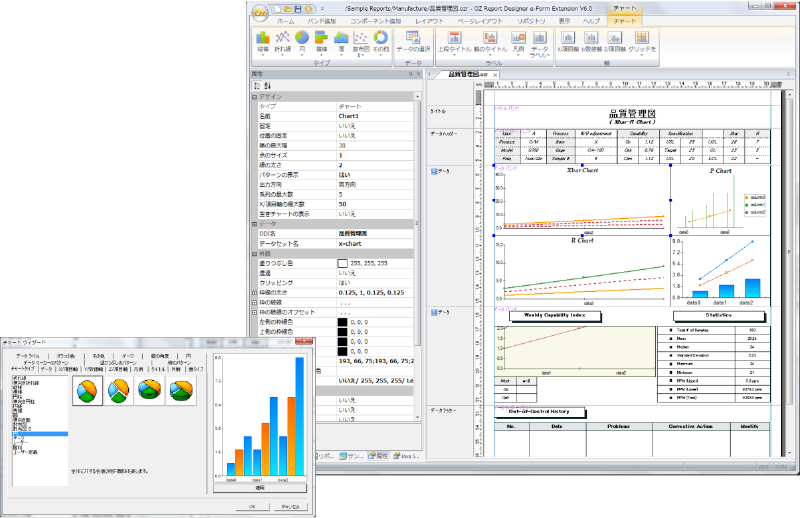Click the 塗りつぶし色 white color swatch
Viewport: 800px width, 518px height.
(342, 263)
